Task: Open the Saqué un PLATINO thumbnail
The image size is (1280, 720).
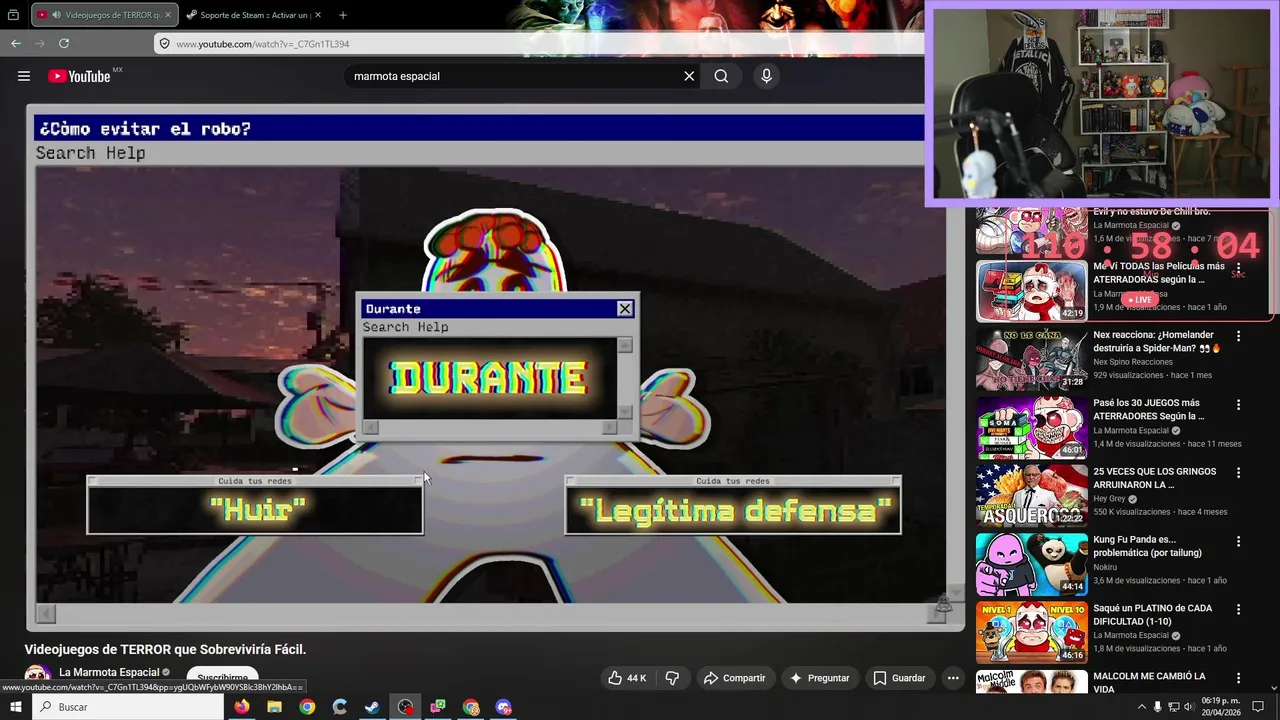Action: 1031,632
